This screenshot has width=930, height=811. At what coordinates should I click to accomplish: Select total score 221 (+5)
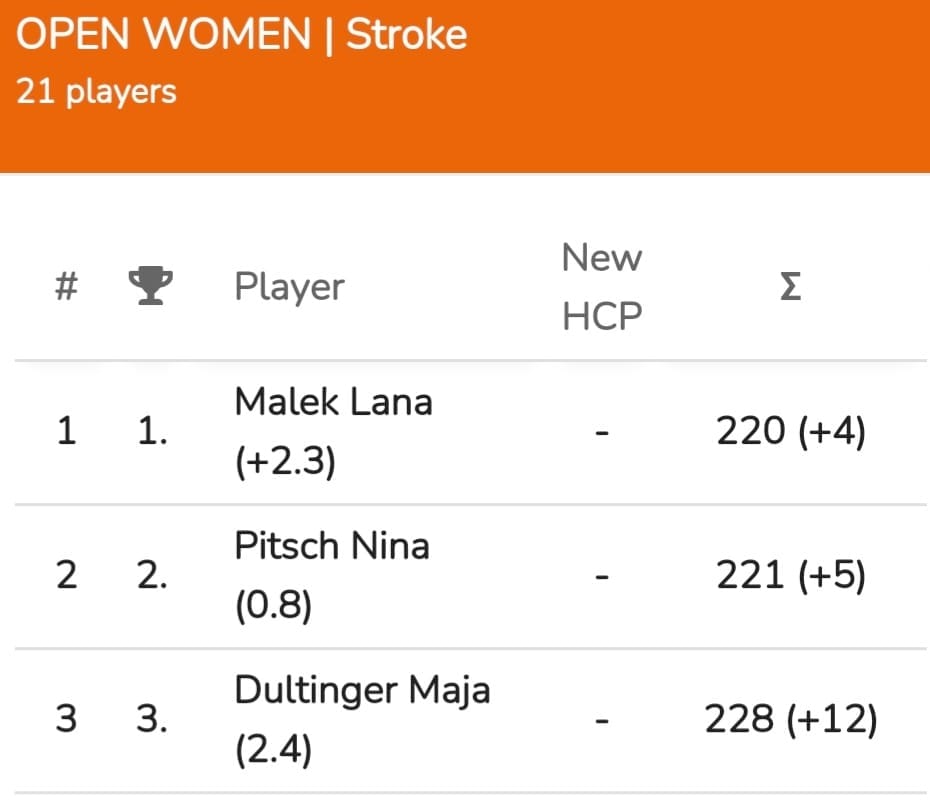791,575
